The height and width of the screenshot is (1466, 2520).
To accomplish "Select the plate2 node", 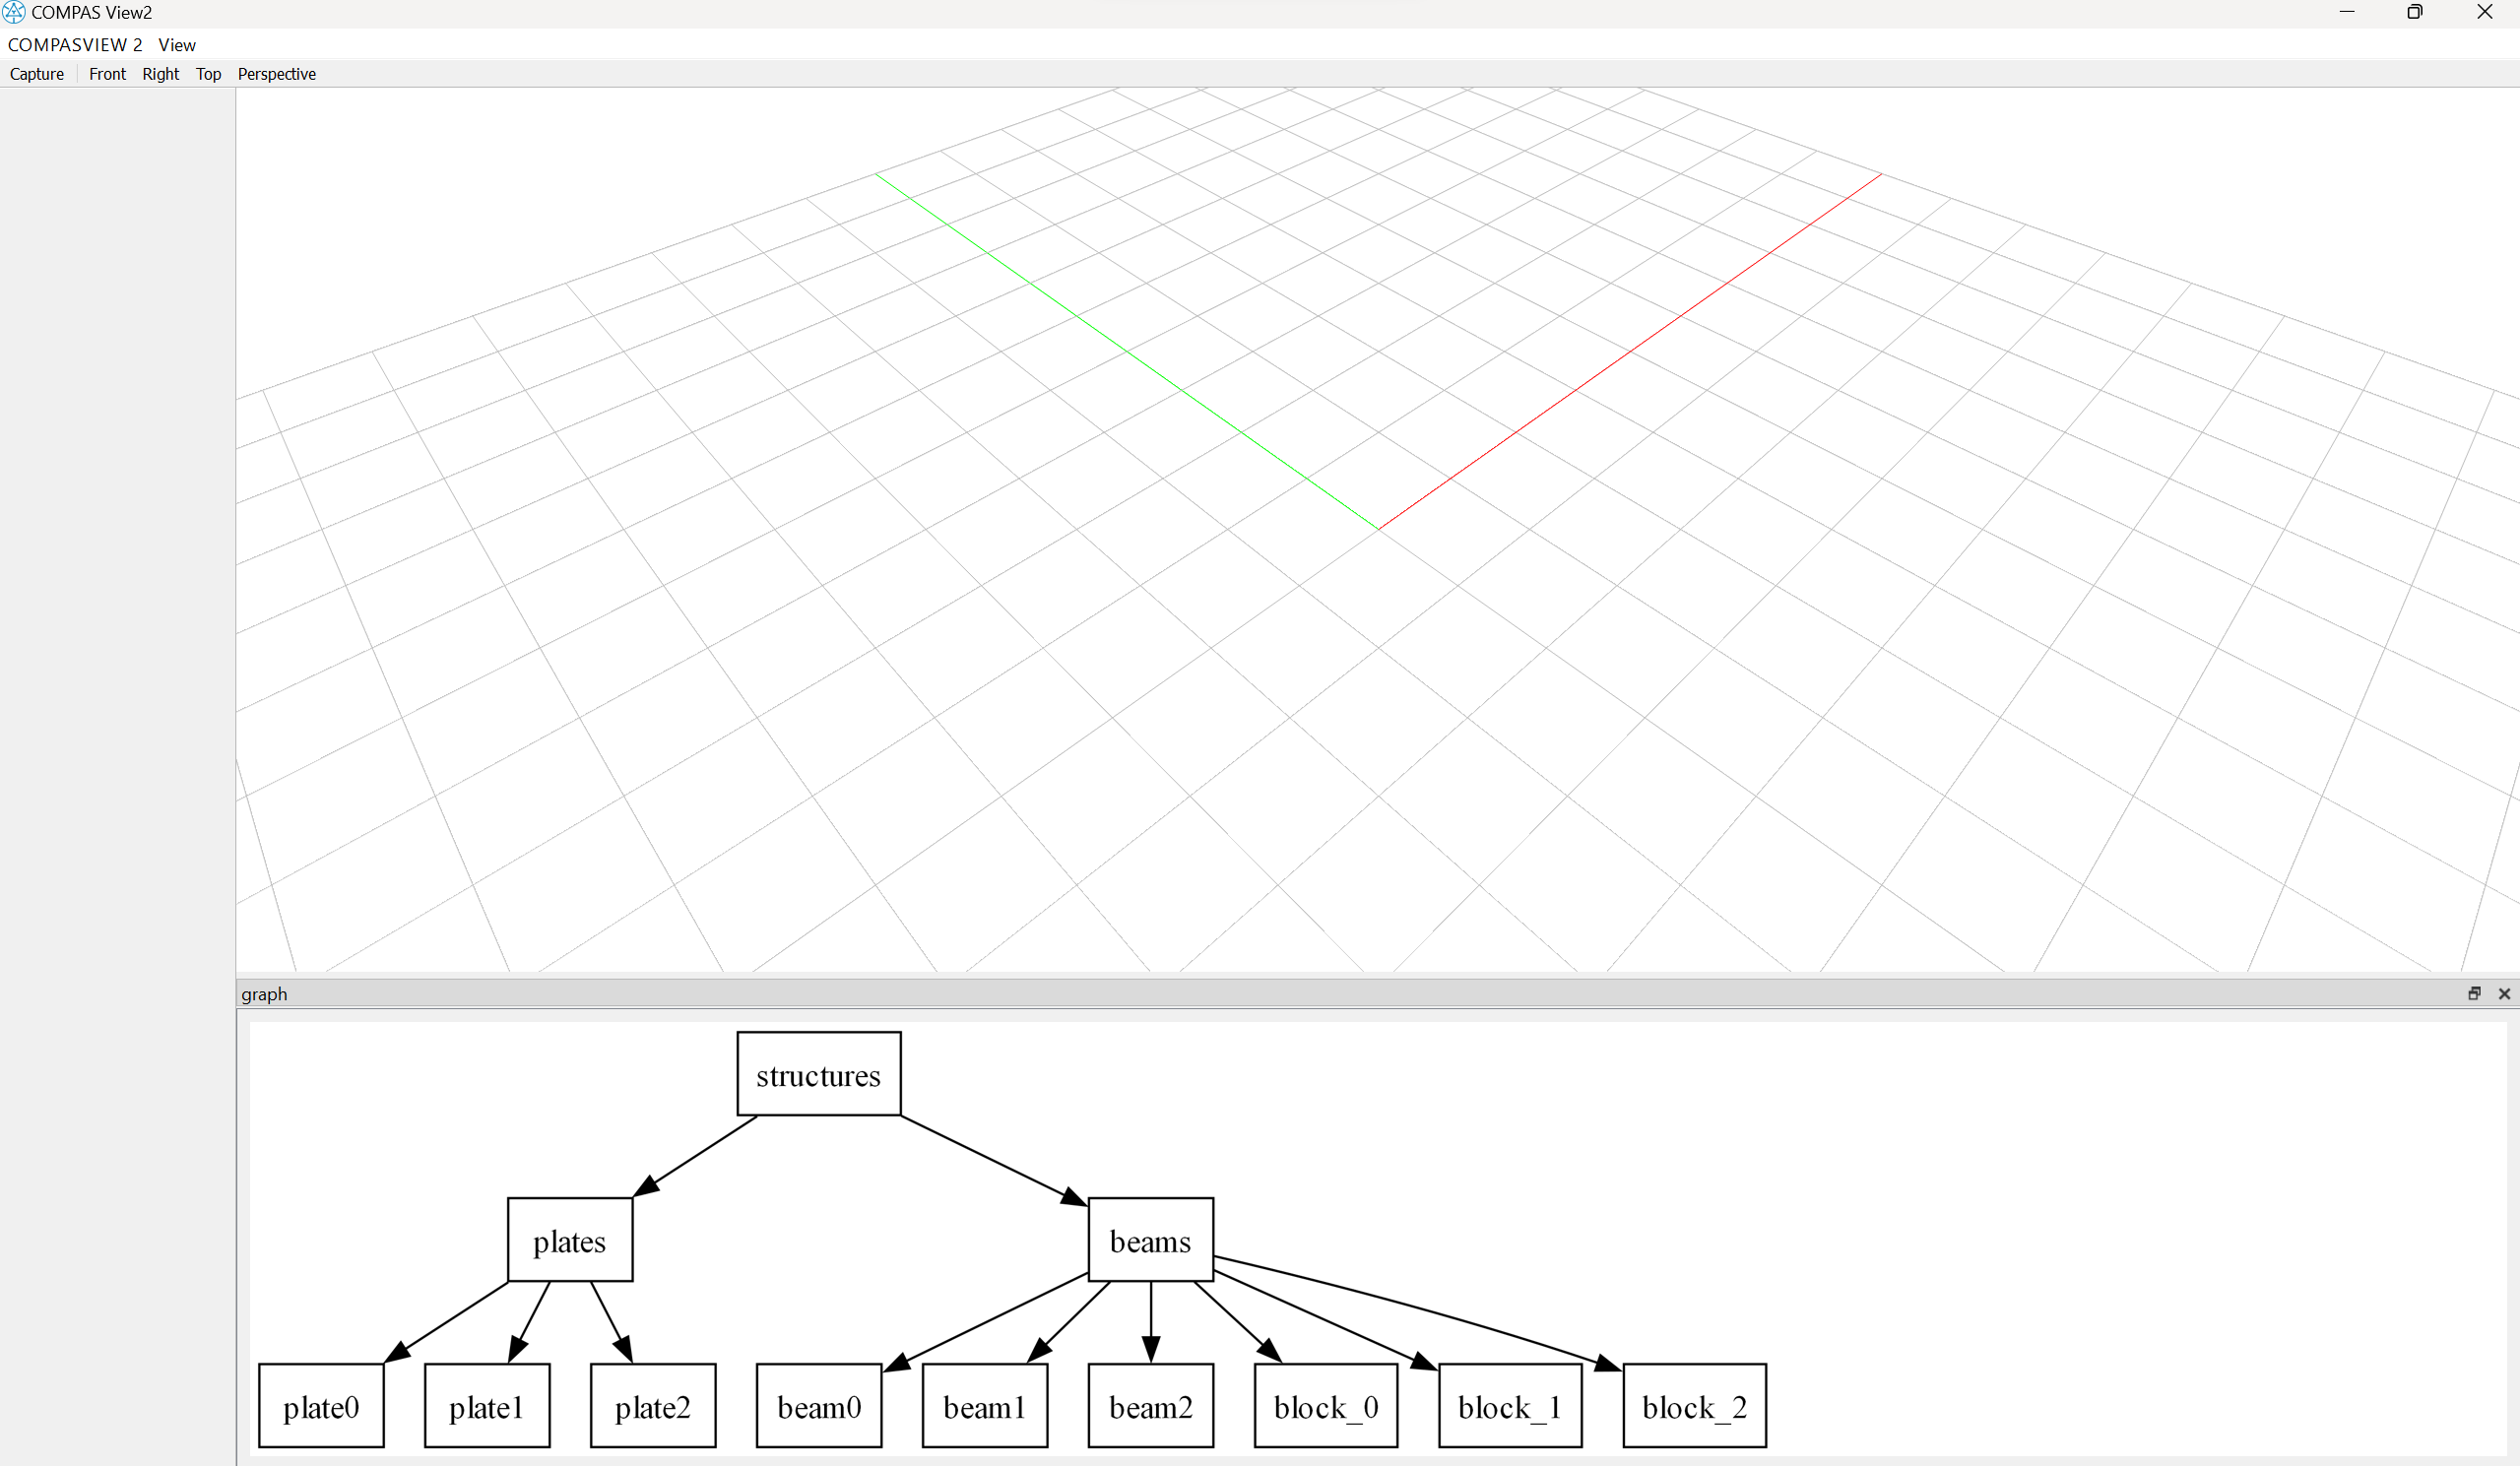I will [652, 1405].
